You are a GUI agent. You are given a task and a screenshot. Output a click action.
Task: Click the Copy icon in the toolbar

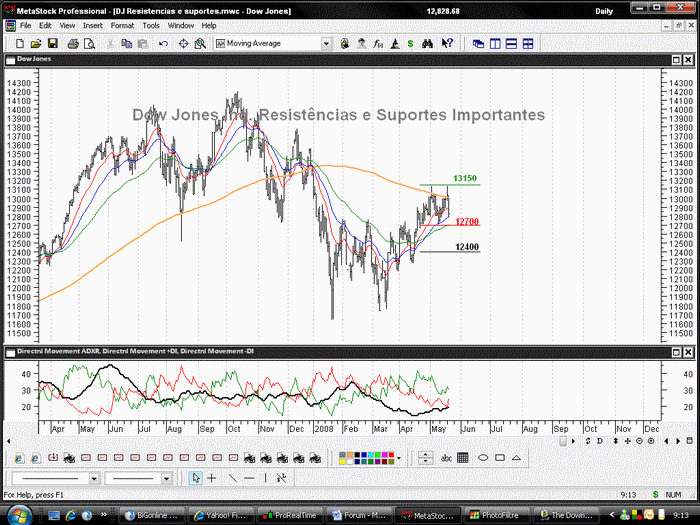tap(127, 44)
